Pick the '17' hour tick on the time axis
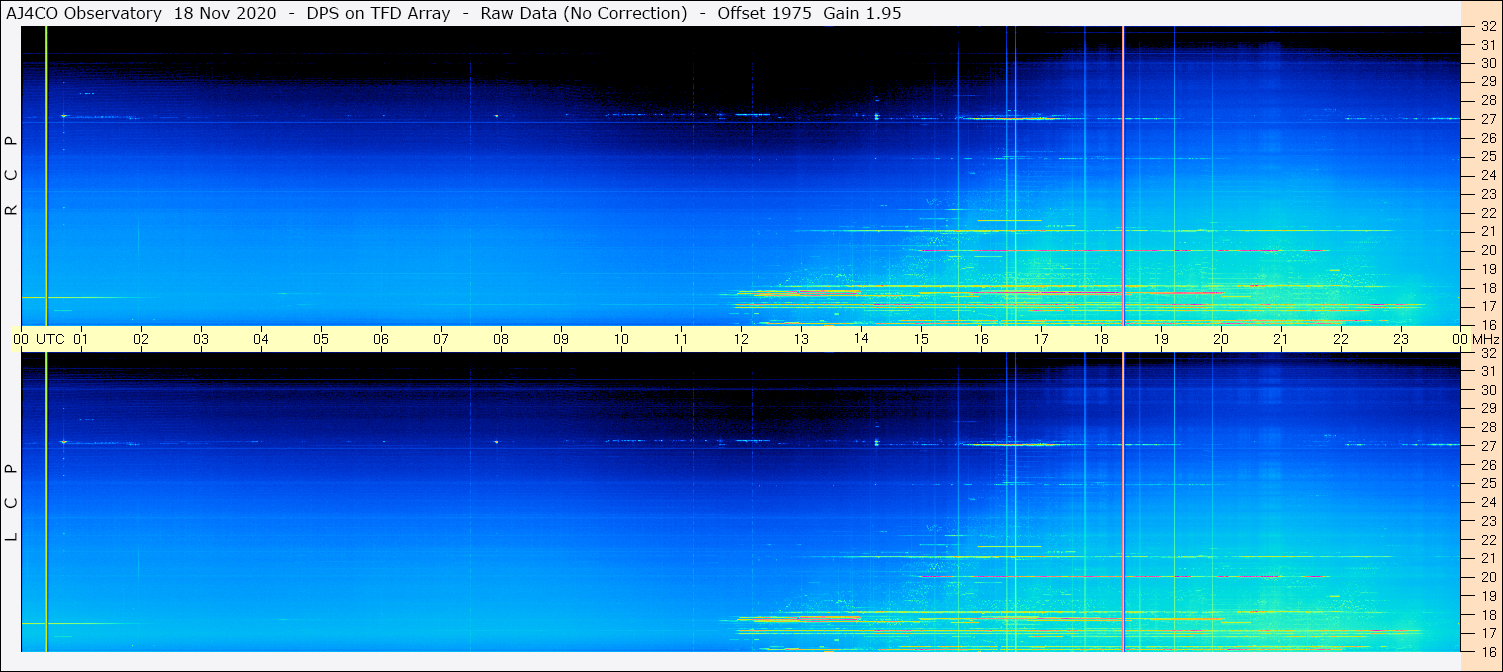This screenshot has height=672, width=1503. pos(1041,339)
